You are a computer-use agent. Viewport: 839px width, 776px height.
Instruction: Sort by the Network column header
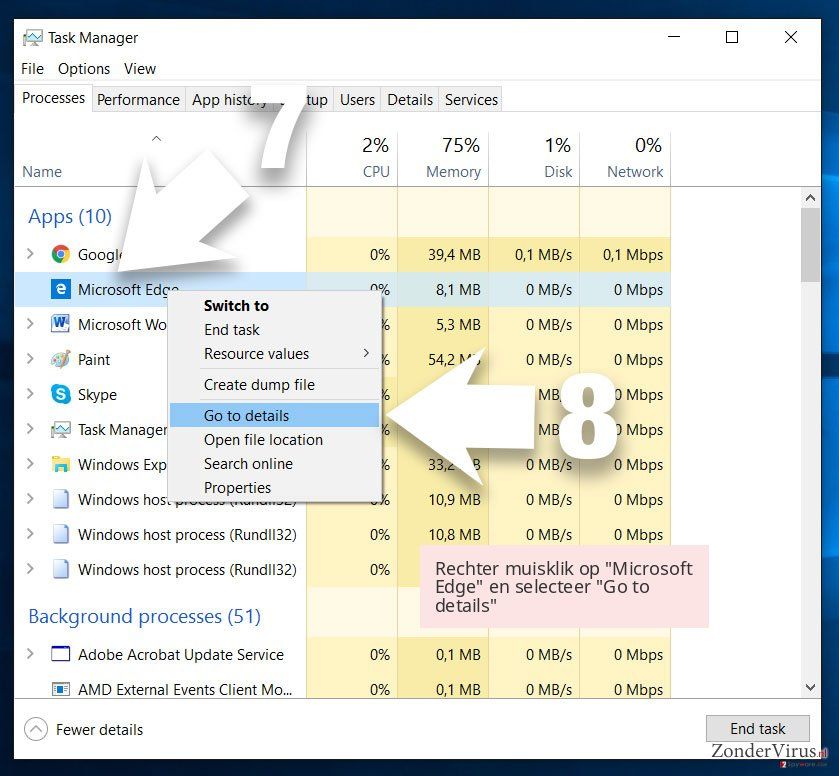tap(625, 158)
